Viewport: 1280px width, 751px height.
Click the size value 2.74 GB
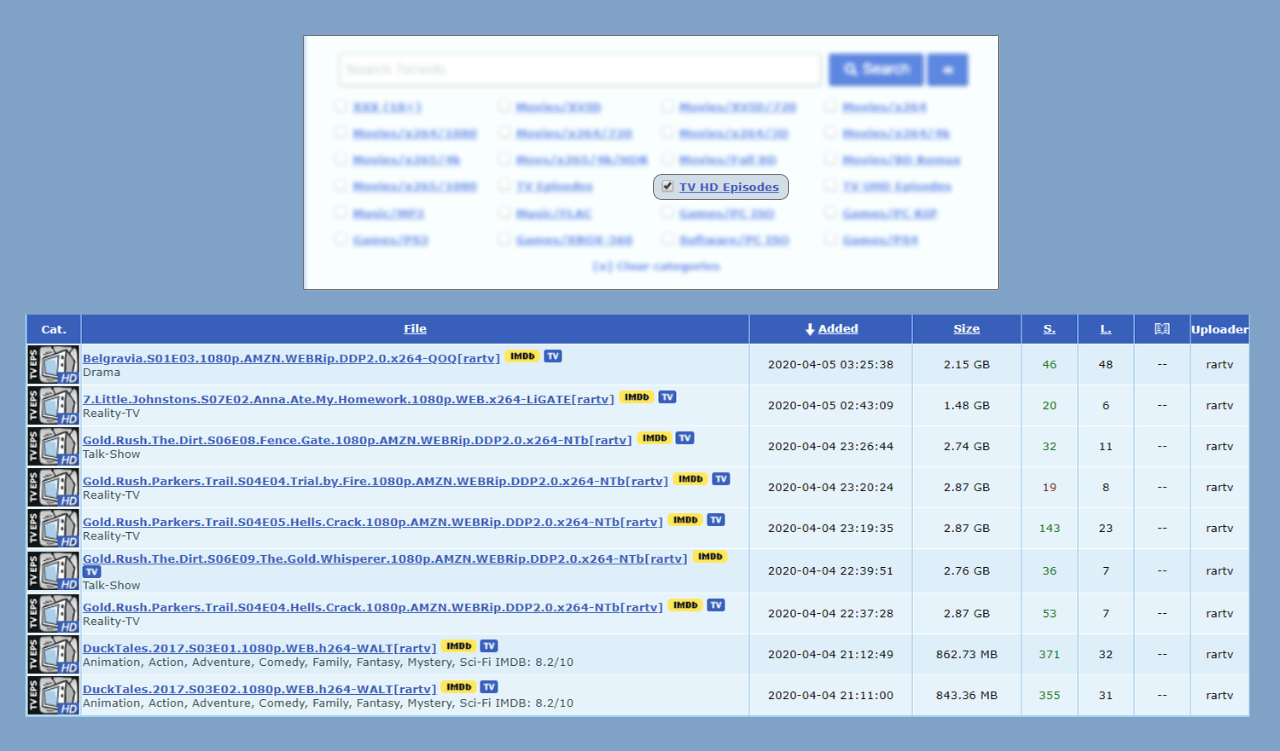(966, 446)
